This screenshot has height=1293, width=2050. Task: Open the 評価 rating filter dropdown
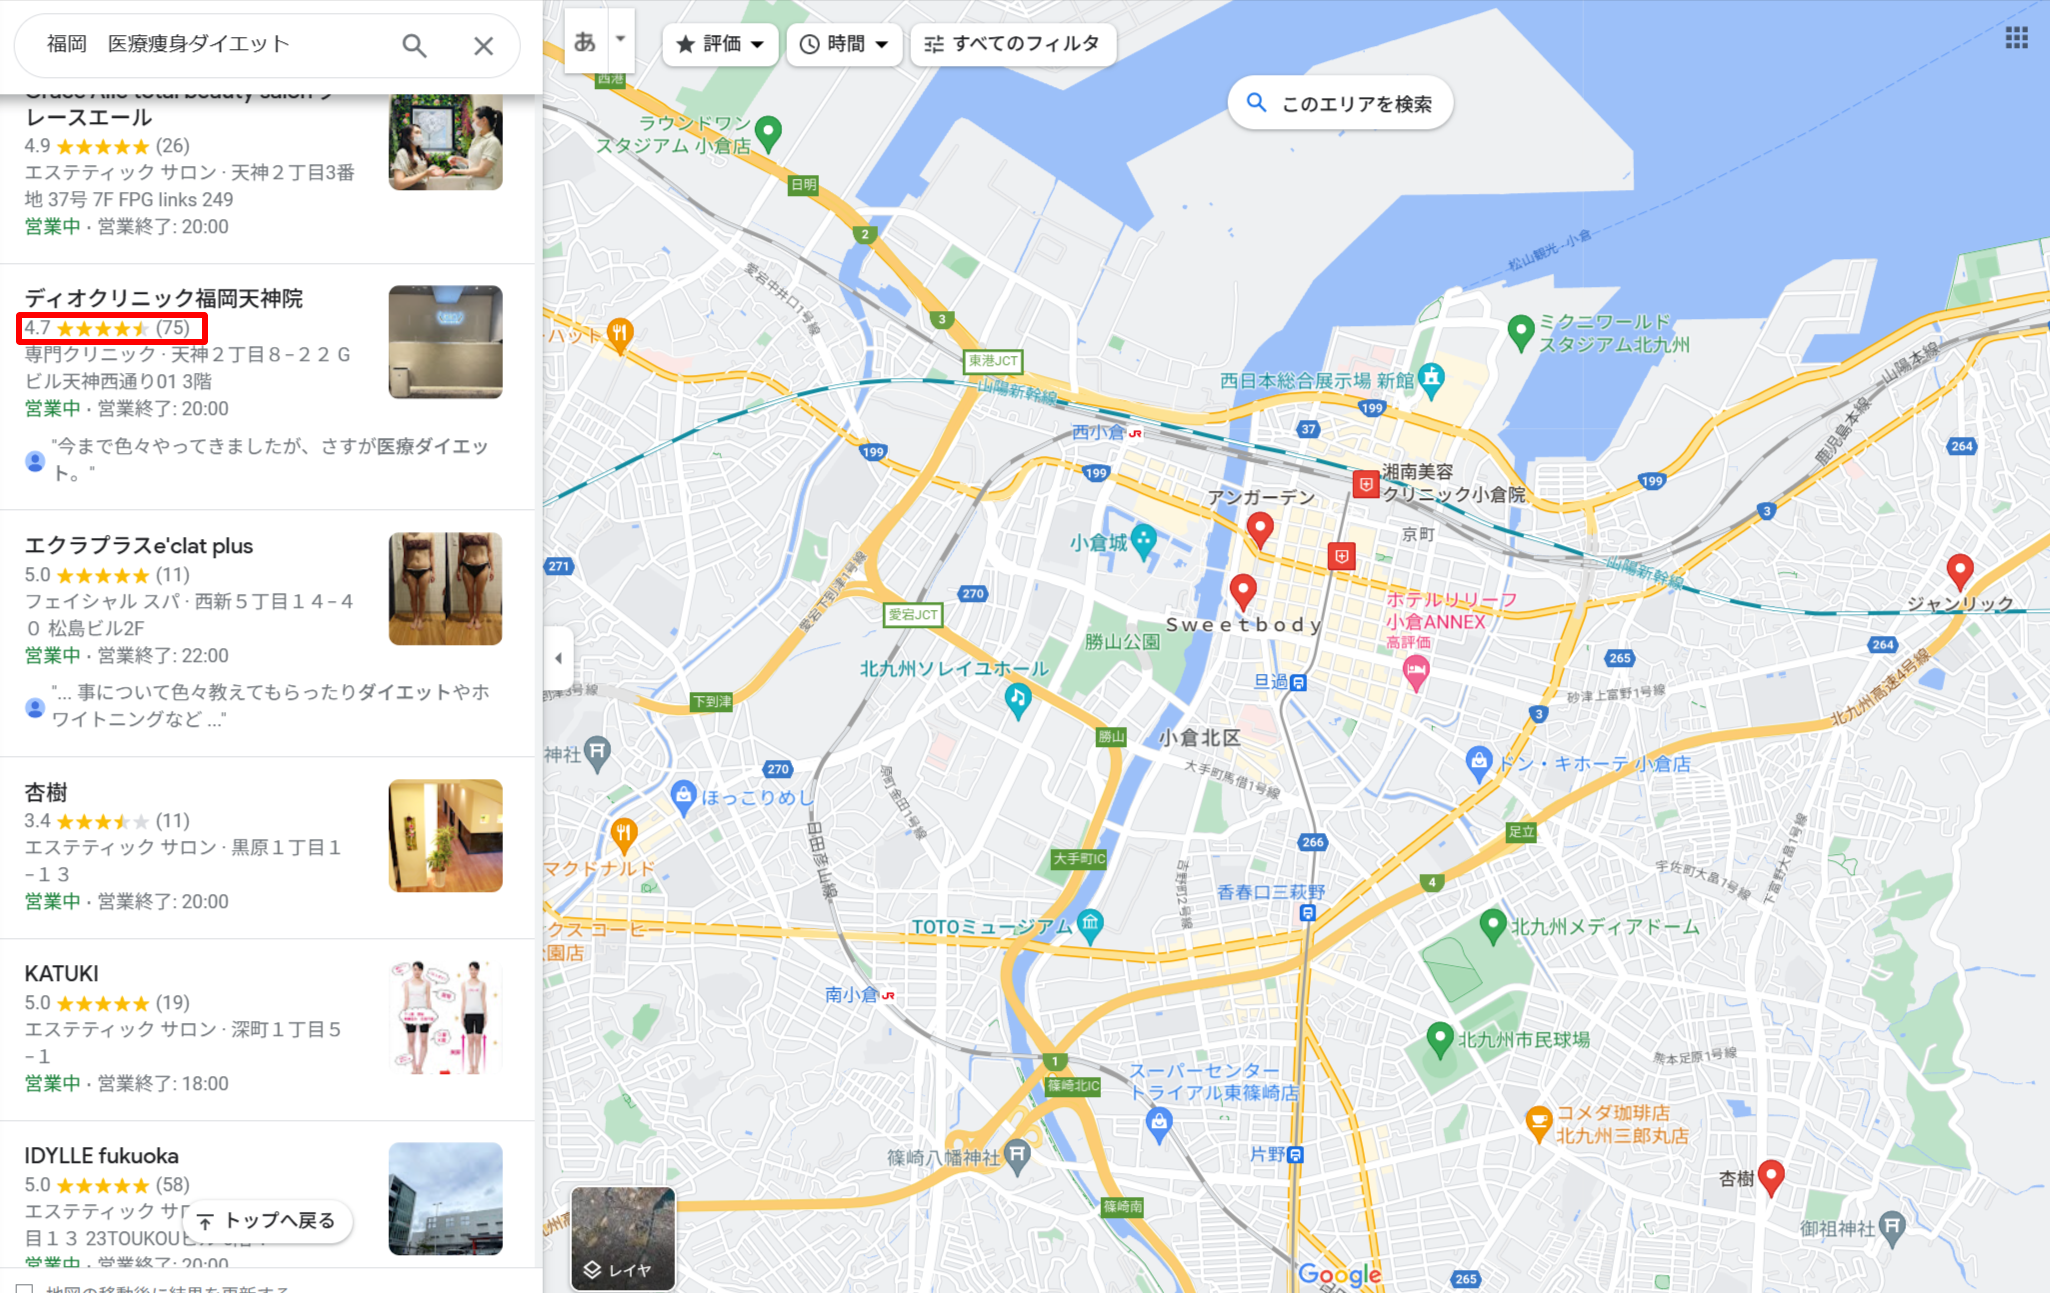click(x=720, y=44)
